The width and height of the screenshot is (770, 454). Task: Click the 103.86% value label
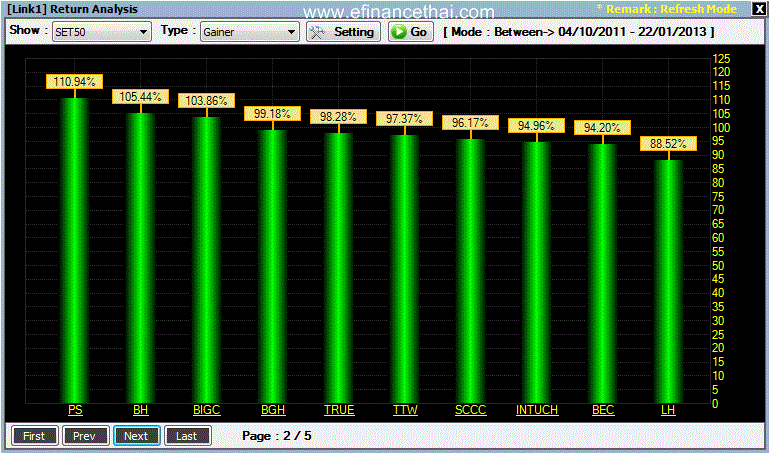[x=206, y=101]
